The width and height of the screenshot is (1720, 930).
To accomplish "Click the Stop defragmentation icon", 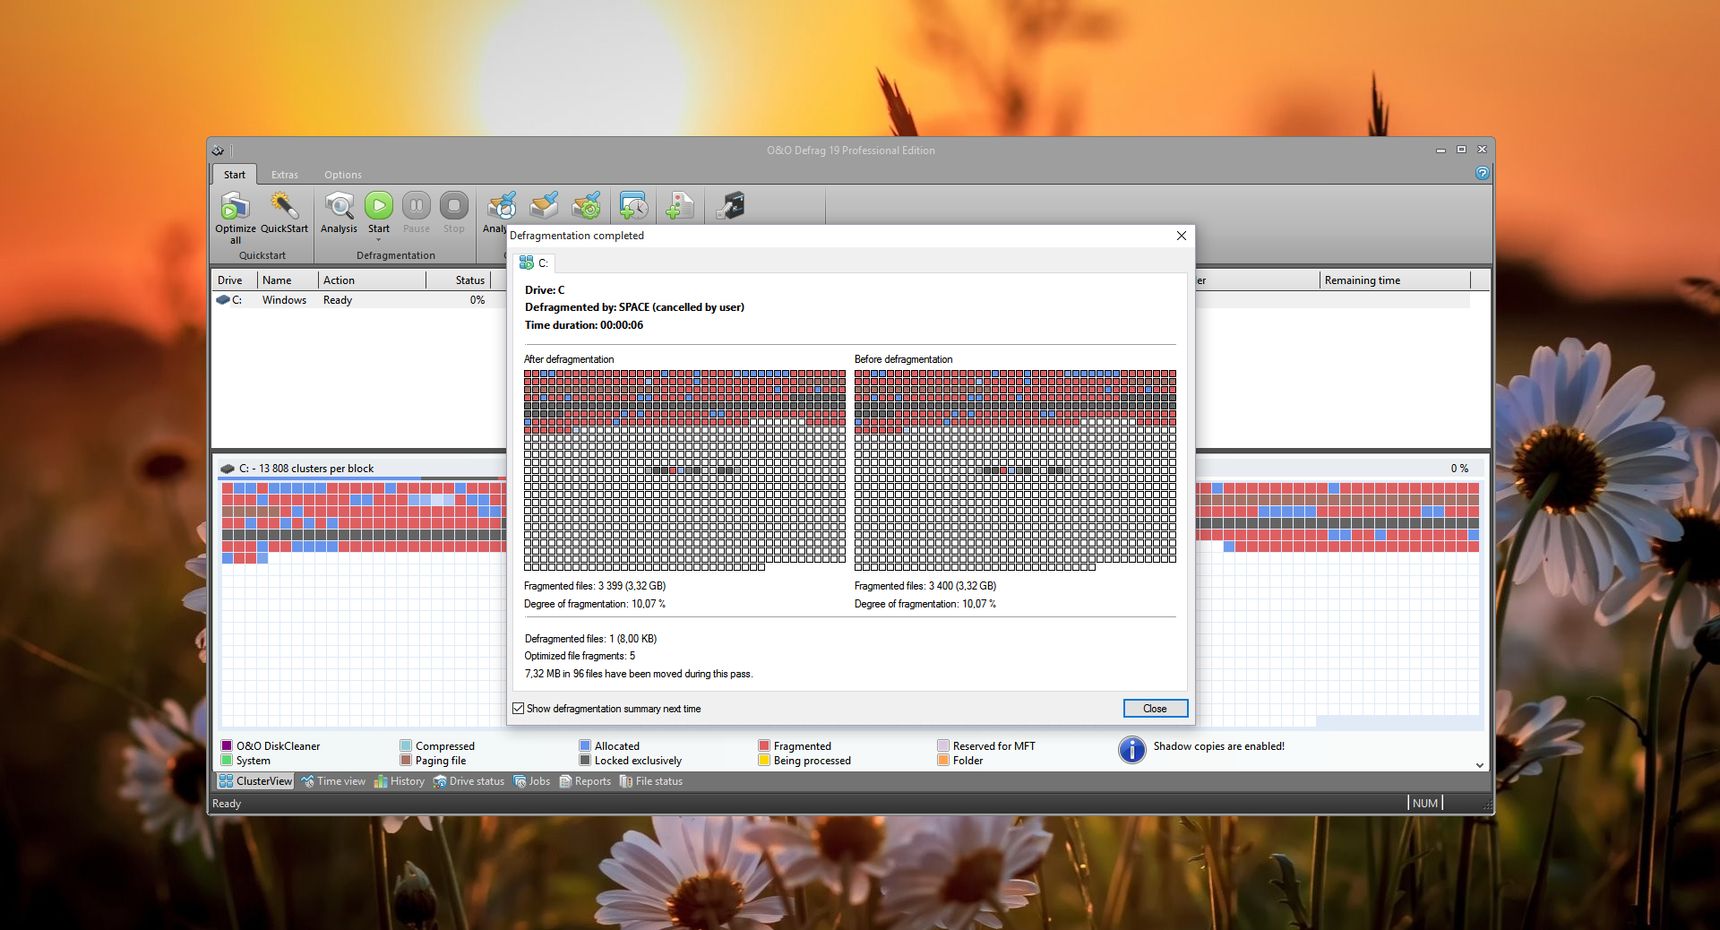I will 454,206.
